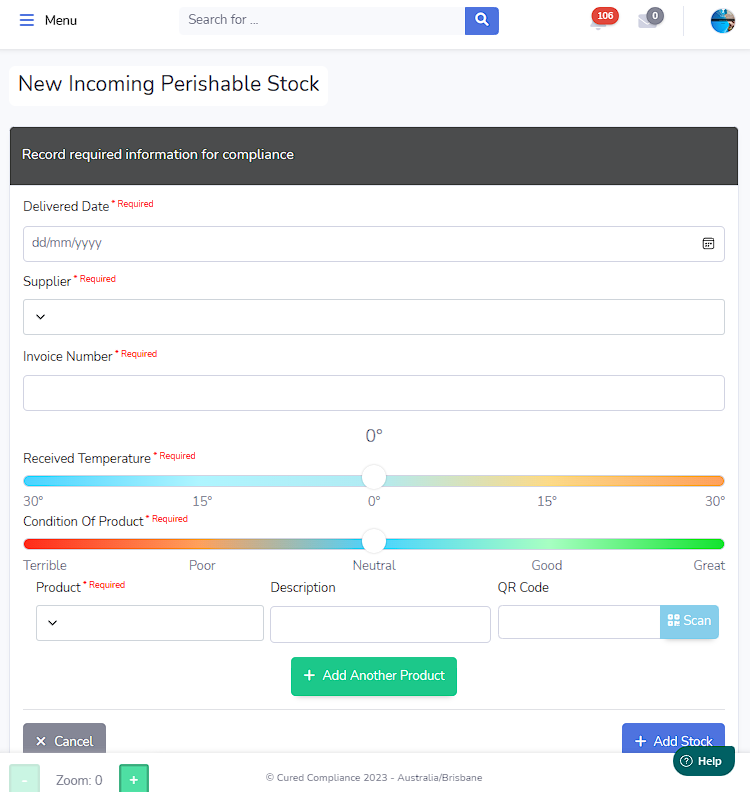The image size is (750, 792).
Task: Click Add Another Product button
Action: 373,676
